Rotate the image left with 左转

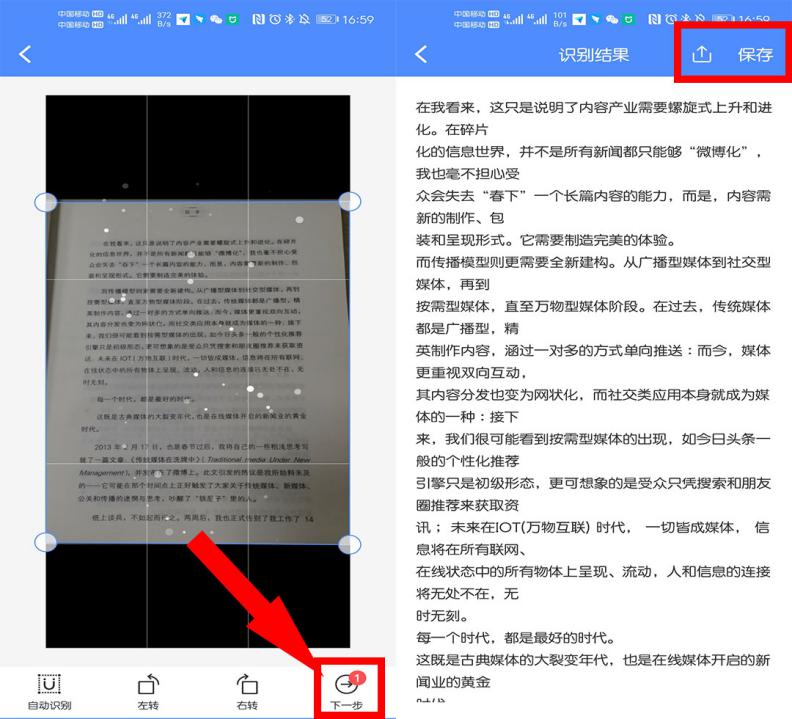tap(148, 692)
